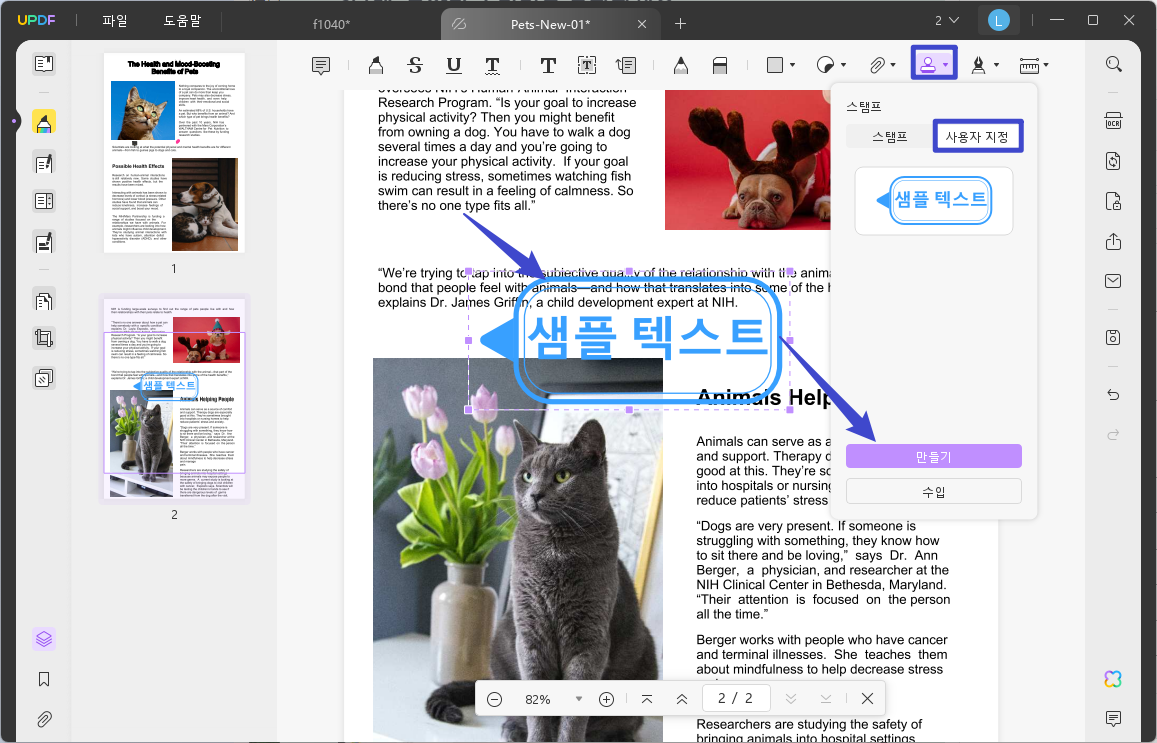Open the rectangle shape tool
Screen dimensions: 1157x743
(x=775, y=66)
